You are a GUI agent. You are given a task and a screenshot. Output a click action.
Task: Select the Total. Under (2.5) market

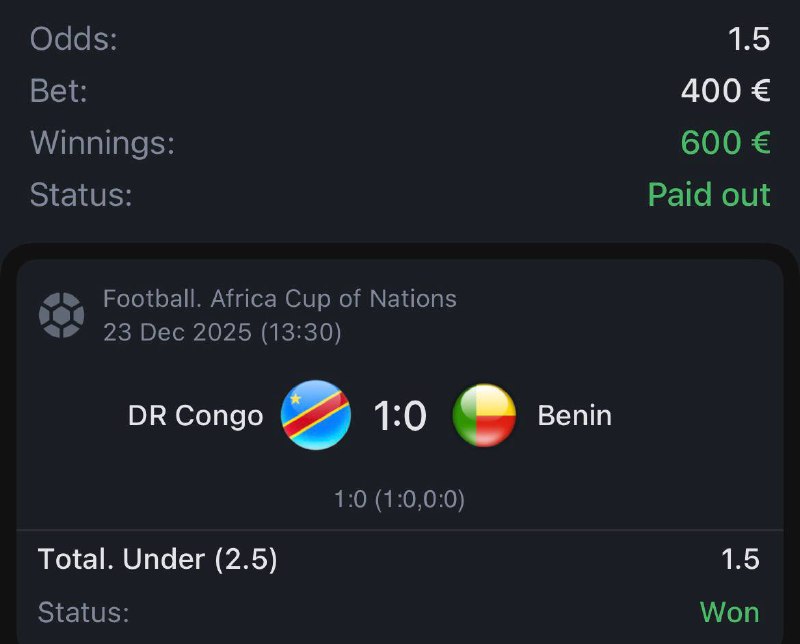[158, 559]
